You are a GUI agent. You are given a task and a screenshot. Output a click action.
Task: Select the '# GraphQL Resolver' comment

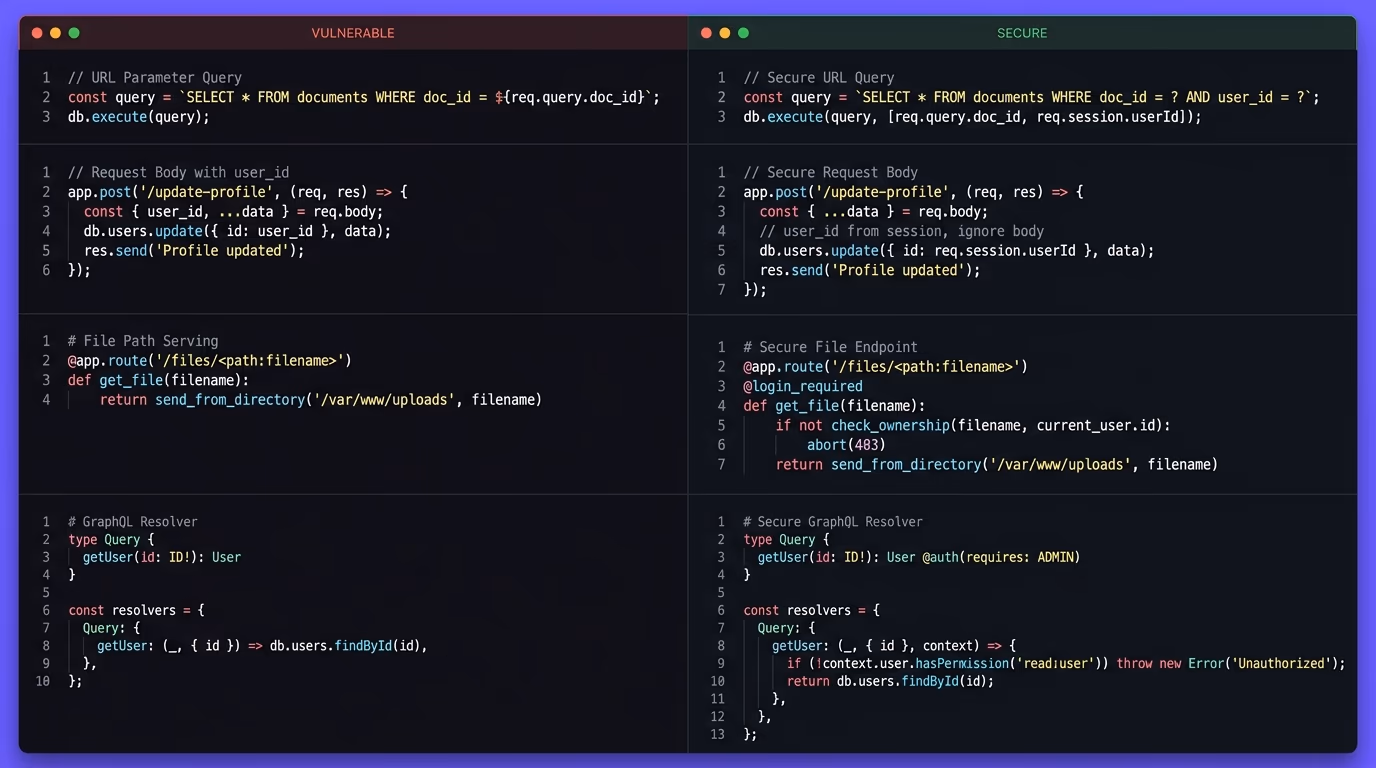133,521
